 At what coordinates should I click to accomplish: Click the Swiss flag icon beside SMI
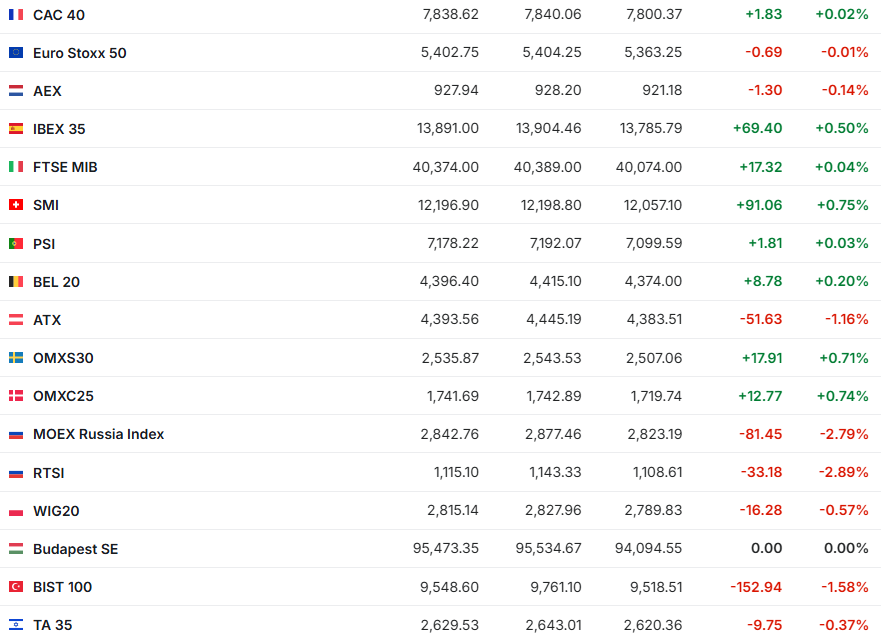pyautogui.click(x=16, y=205)
